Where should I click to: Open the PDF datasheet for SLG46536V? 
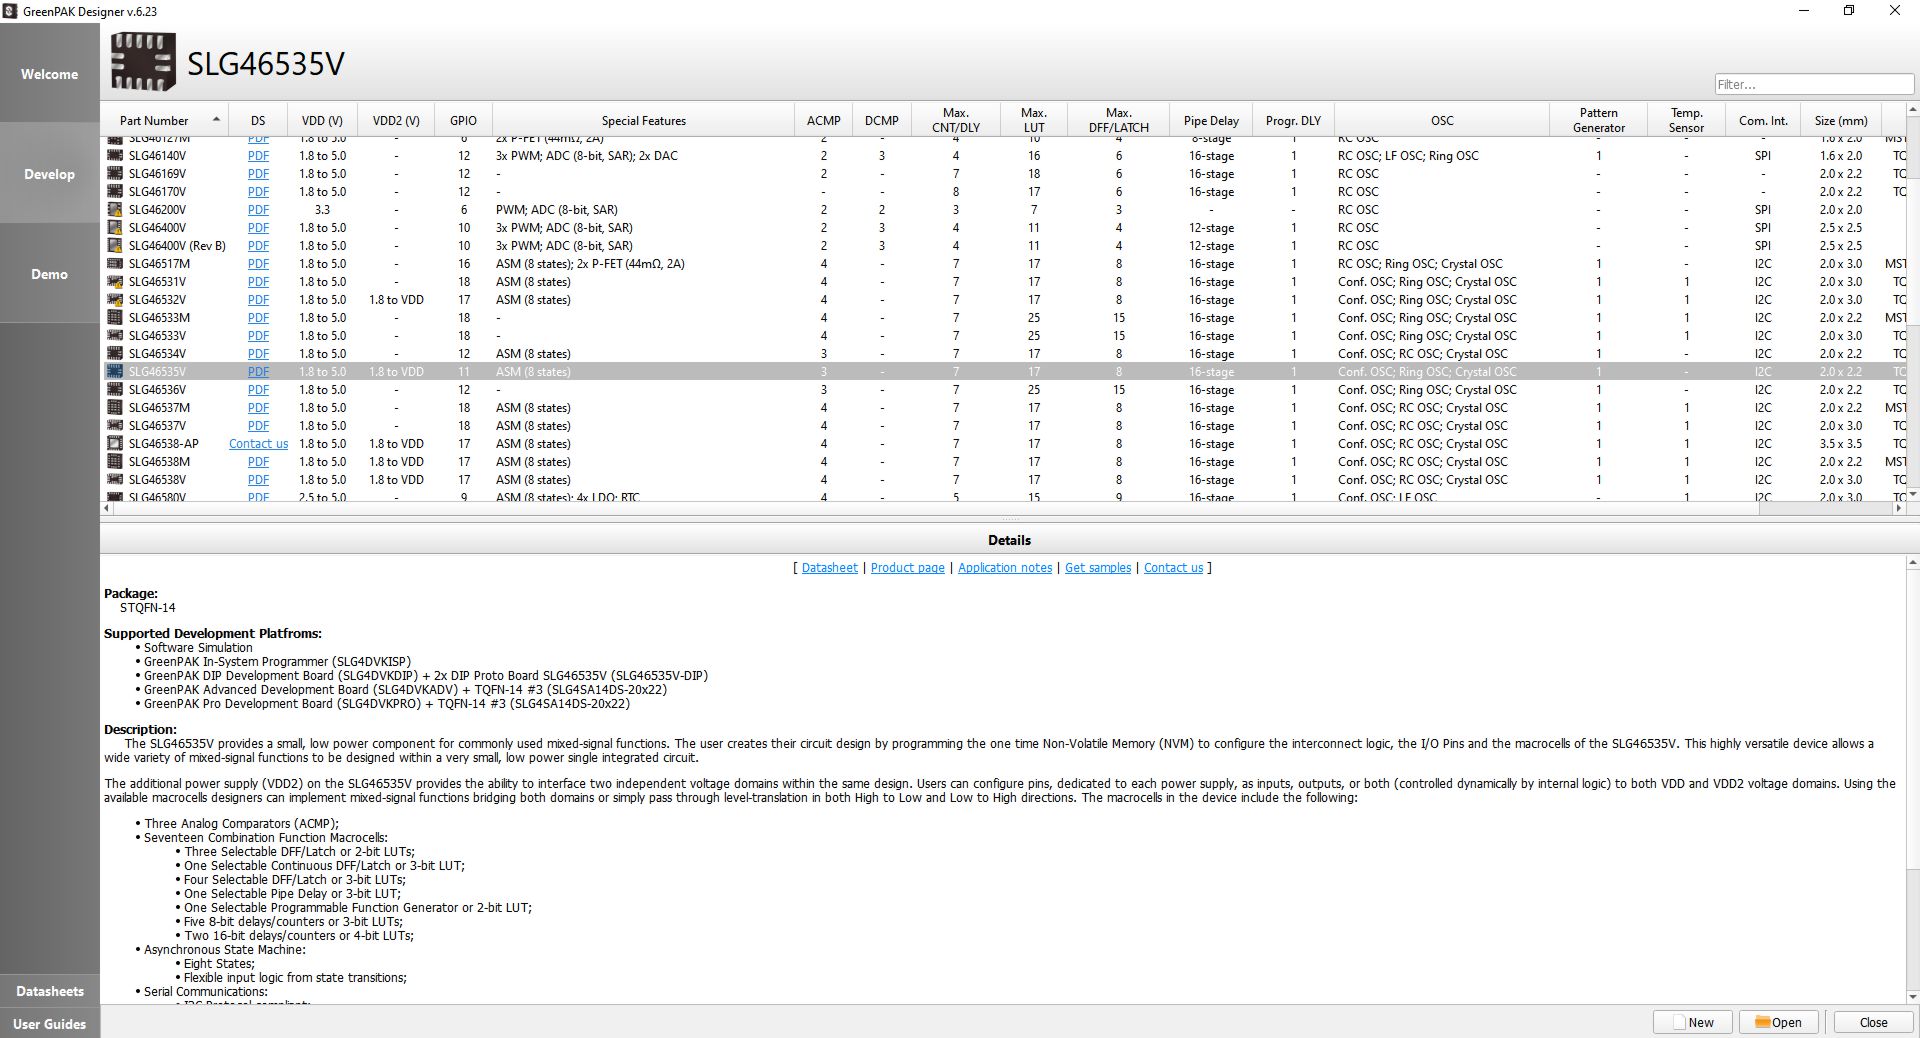click(258, 390)
